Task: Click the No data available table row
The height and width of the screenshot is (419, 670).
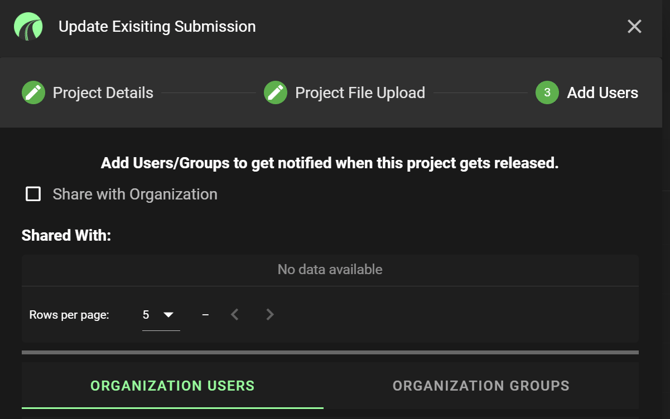Action: coord(330,270)
